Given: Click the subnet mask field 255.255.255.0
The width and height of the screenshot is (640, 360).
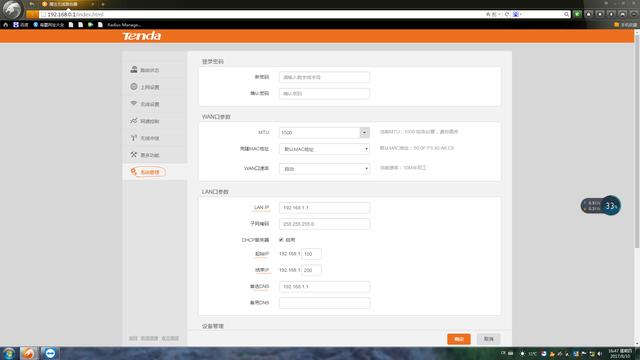Looking at the screenshot, I should (324, 224).
